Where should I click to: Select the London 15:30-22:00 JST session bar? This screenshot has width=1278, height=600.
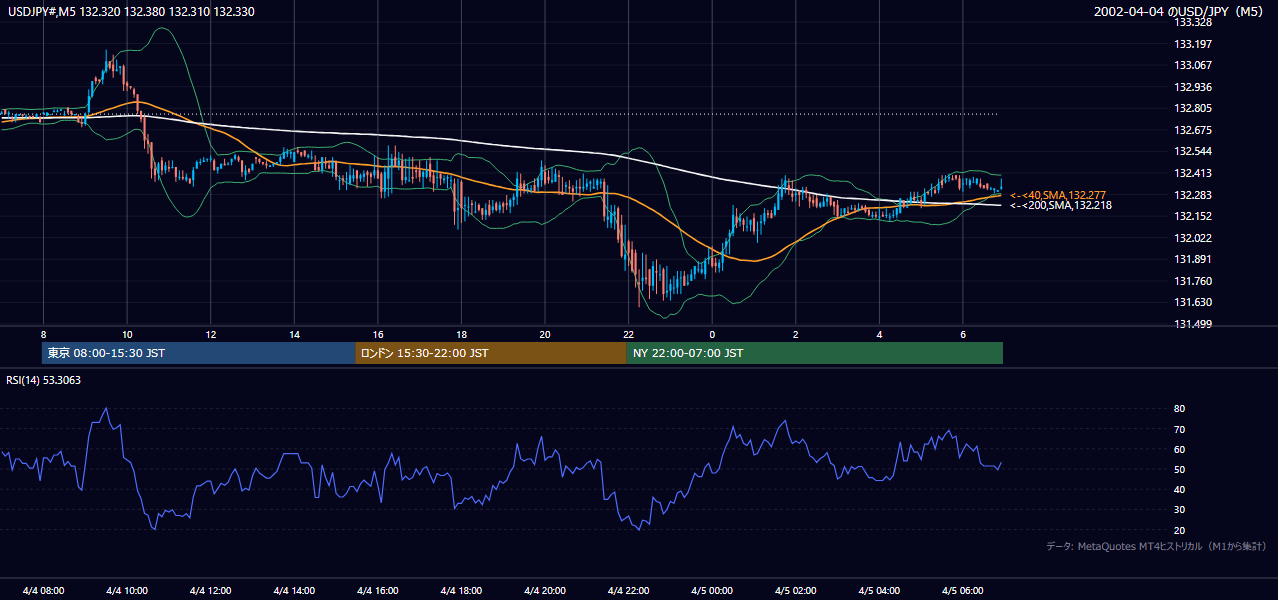coord(491,353)
